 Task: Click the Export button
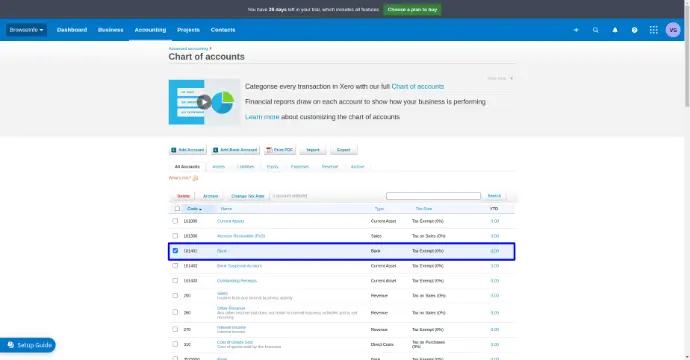pyautogui.click(x=344, y=150)
